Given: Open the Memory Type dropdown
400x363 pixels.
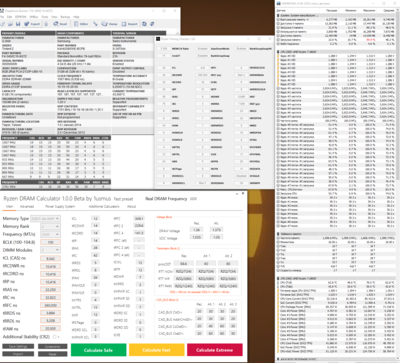Looking at the screenshot, I should [45, 219].
